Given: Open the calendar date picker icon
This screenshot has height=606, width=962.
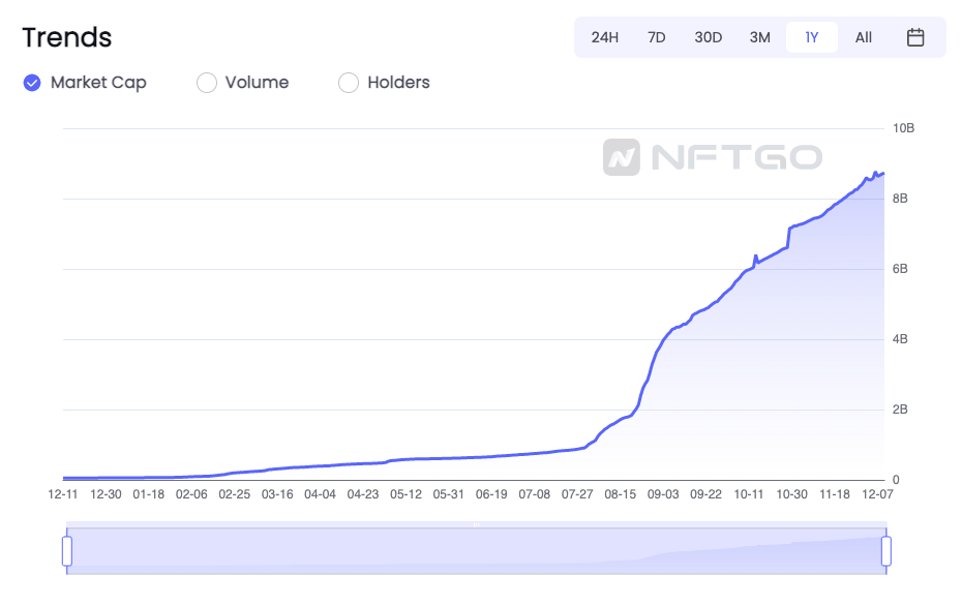Looking at the screenshot, I should 915,38.
